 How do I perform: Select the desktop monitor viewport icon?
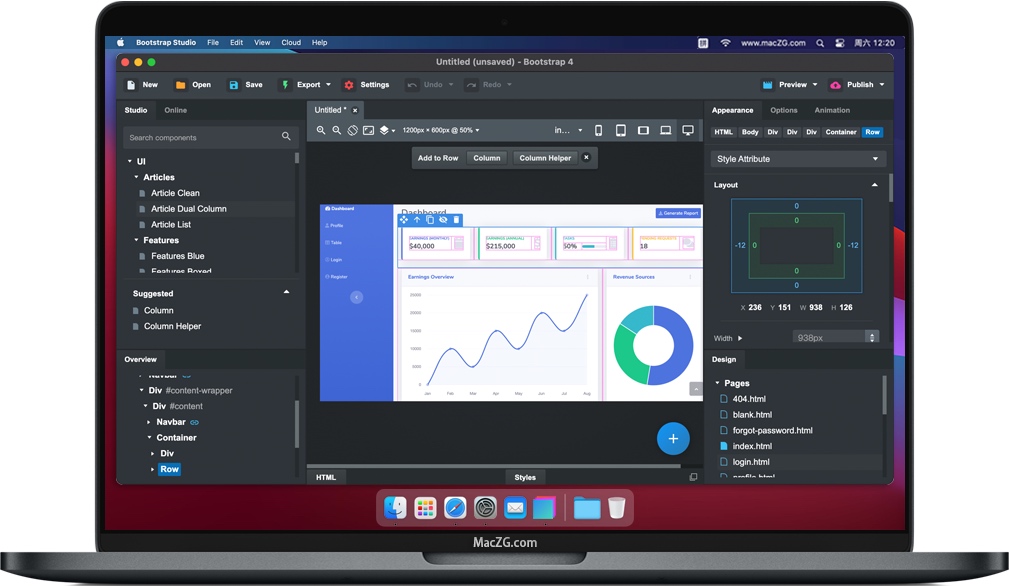688,130
